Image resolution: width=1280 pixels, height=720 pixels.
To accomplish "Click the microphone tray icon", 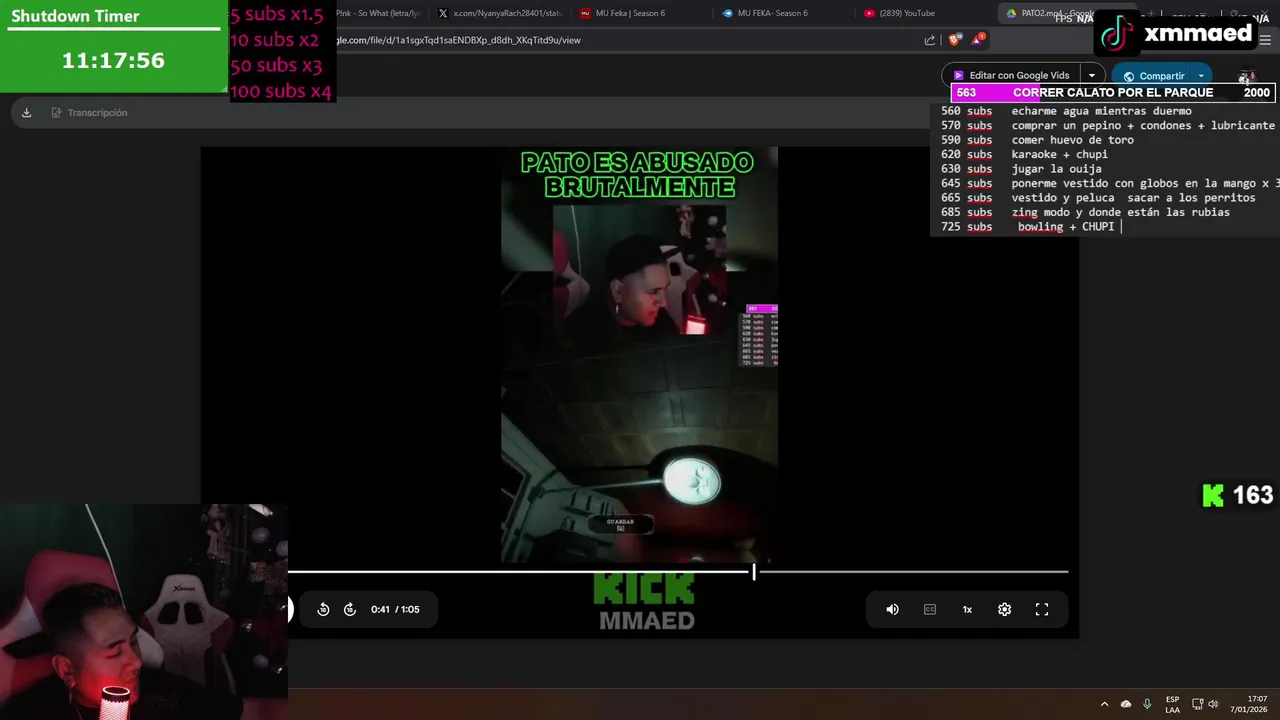I will [1147, 704].
